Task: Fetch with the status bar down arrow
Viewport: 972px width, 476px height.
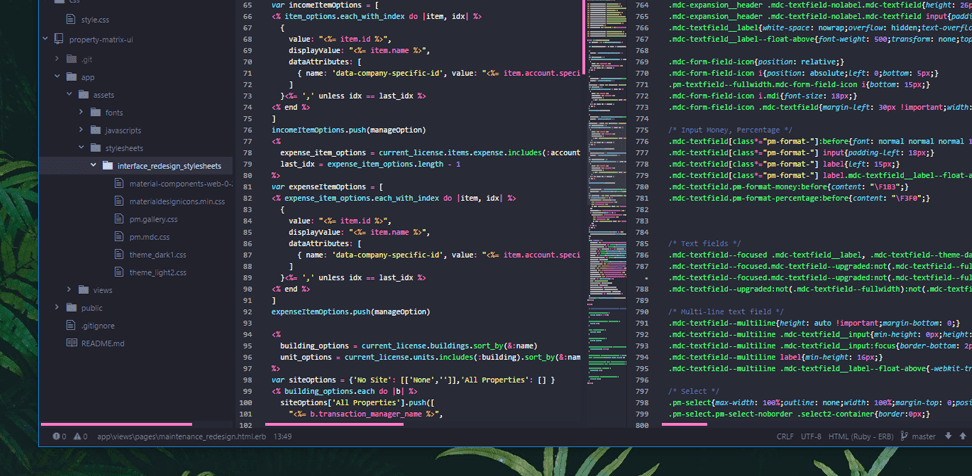Action: tap(948, 436)
